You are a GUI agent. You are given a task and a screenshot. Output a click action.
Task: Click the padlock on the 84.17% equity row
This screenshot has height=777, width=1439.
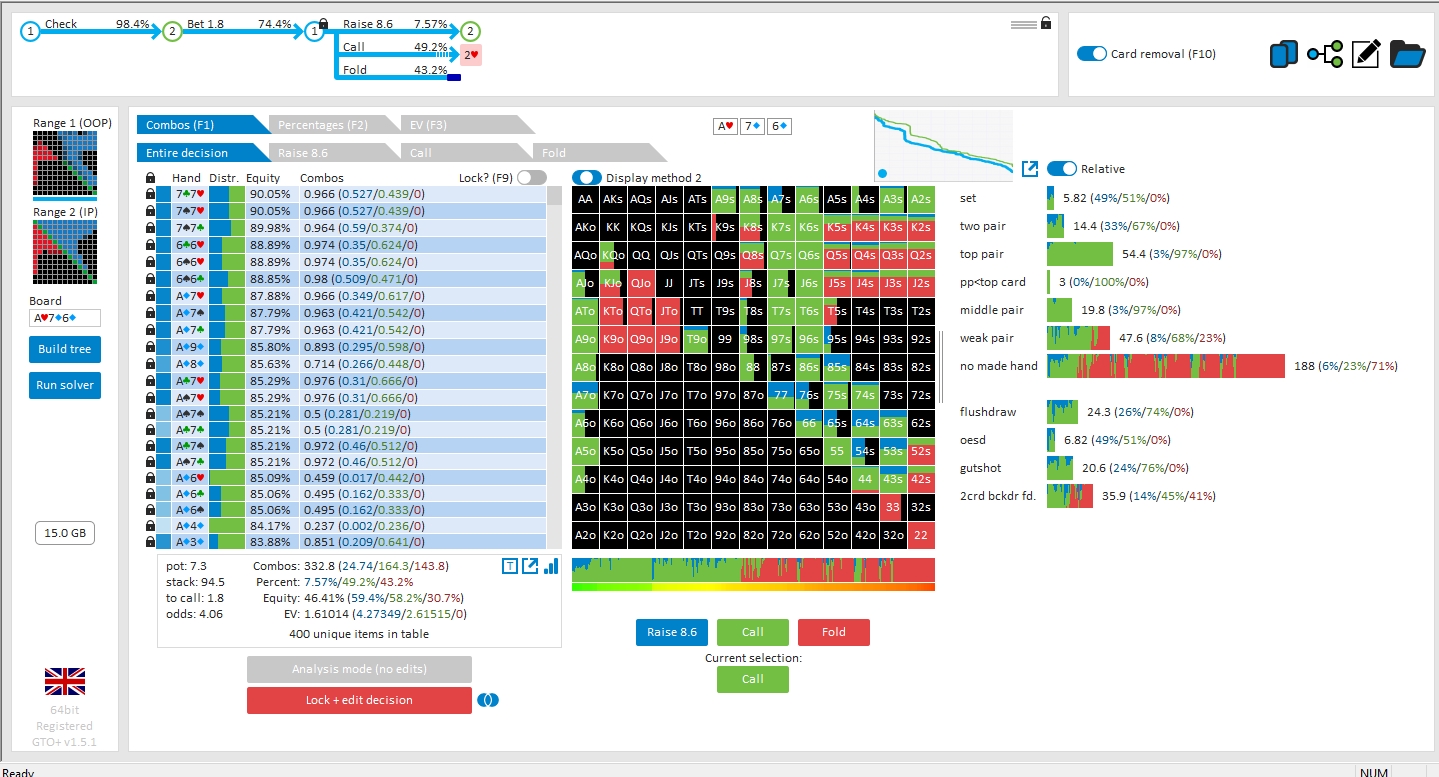click(x=150, y=525)
